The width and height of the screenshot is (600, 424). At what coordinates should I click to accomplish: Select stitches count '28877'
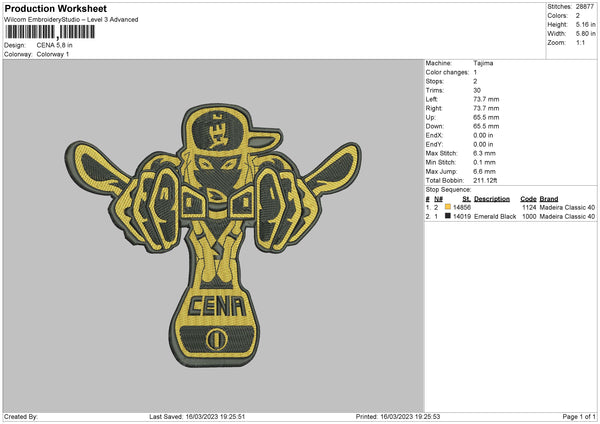point(585,7)
